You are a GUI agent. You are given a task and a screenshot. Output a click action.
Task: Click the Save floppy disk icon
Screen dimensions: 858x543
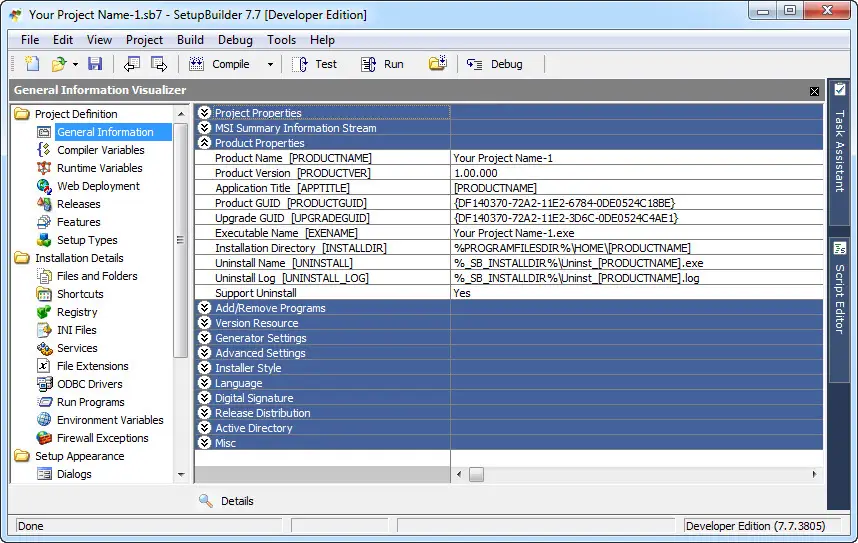click(x=95, y=64)
